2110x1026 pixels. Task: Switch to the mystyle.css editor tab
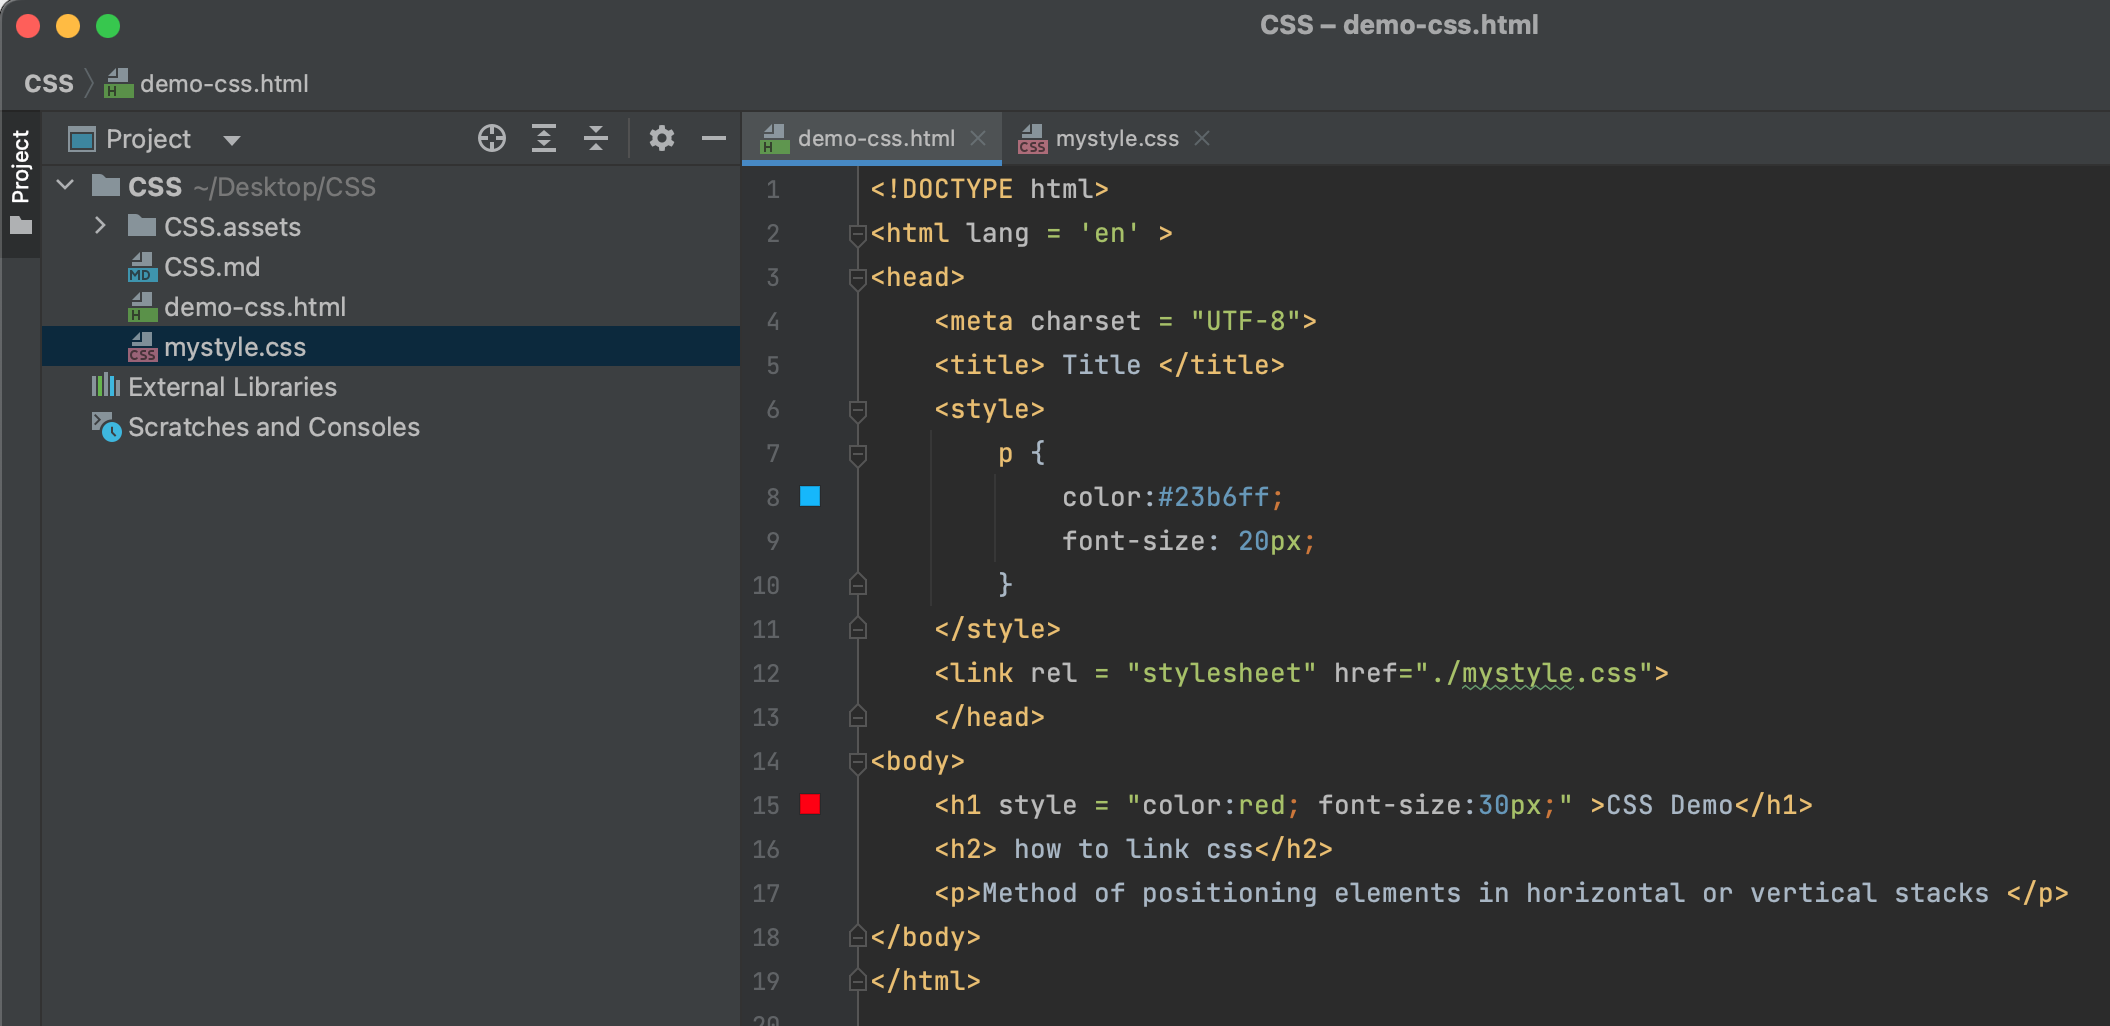click(1117, 138)
